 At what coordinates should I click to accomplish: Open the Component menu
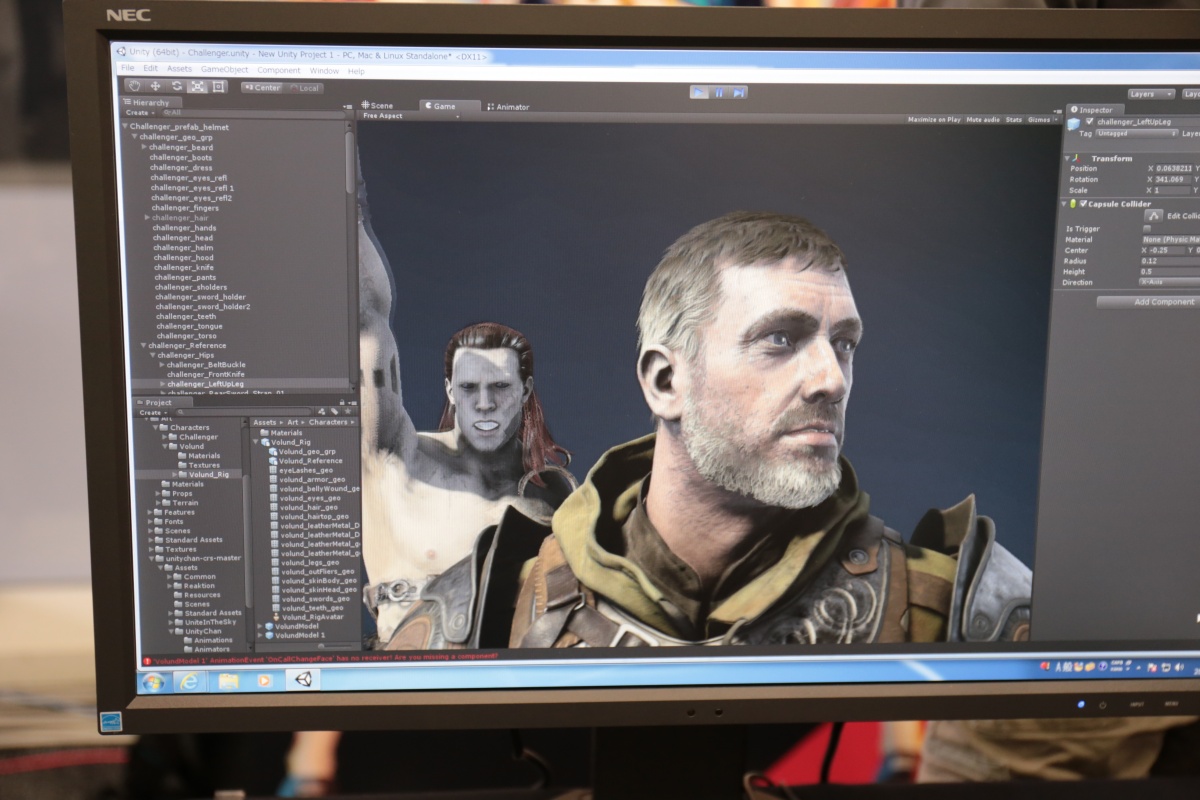pos(278,70)
